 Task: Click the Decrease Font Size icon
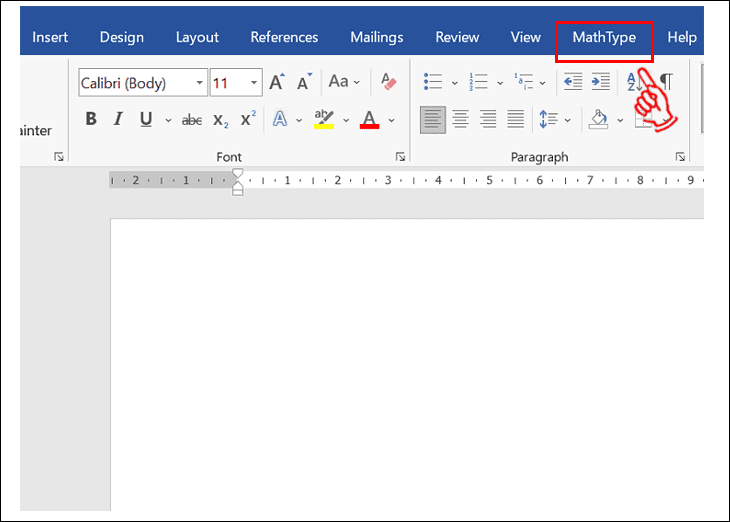304,82
